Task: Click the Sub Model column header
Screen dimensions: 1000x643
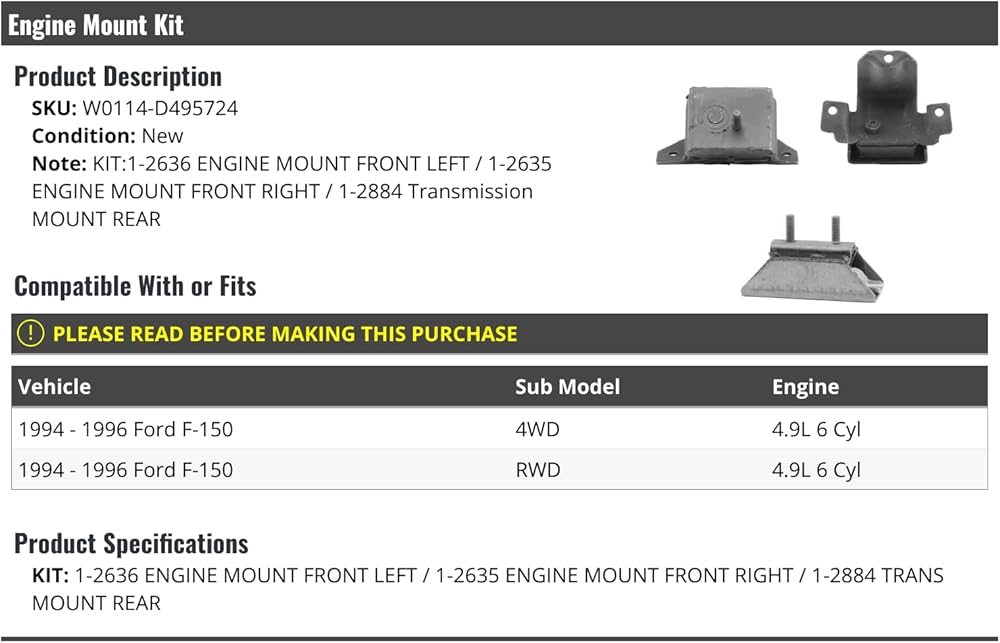Action: [567, 387]
